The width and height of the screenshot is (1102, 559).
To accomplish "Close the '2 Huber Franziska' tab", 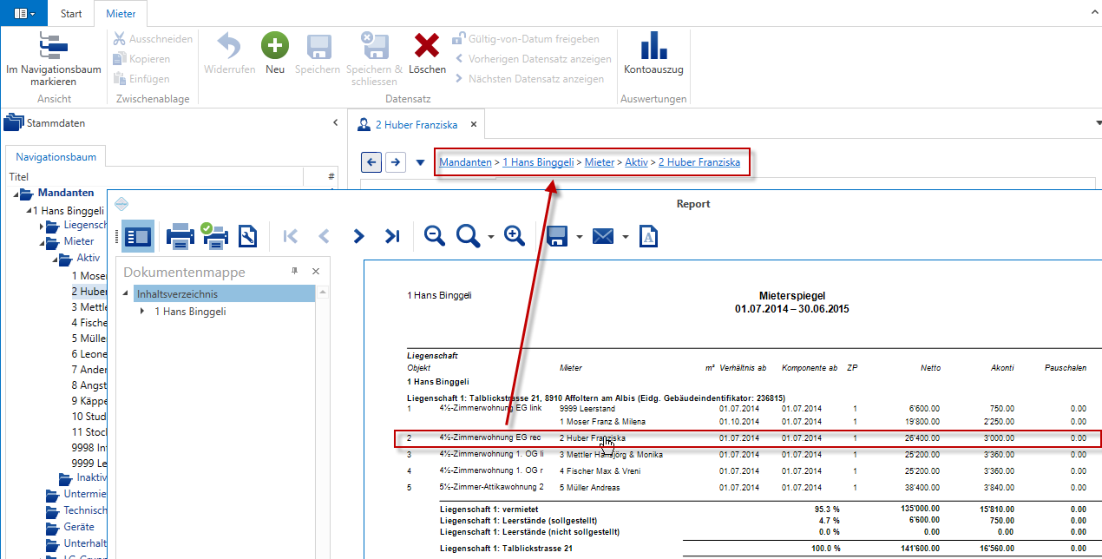I will [x=474, y=124].
